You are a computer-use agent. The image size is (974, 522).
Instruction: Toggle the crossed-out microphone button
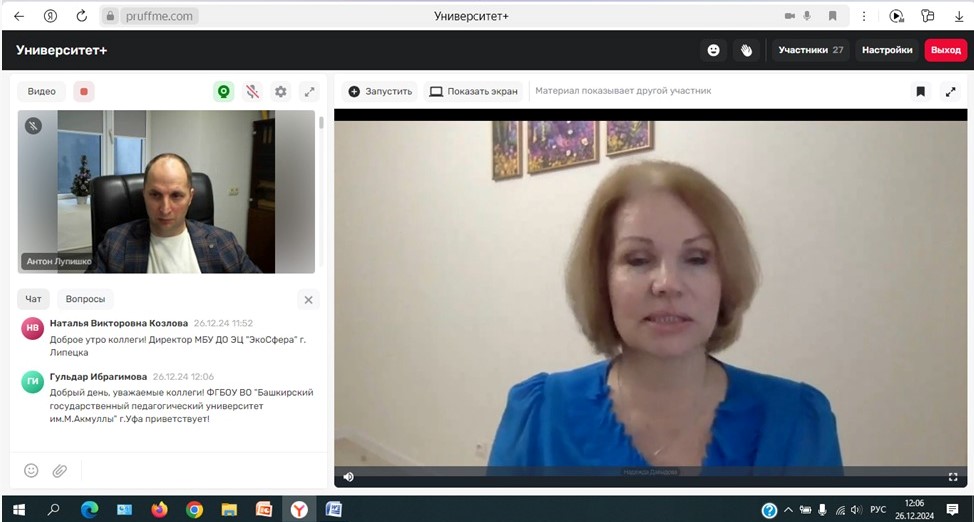253,91
